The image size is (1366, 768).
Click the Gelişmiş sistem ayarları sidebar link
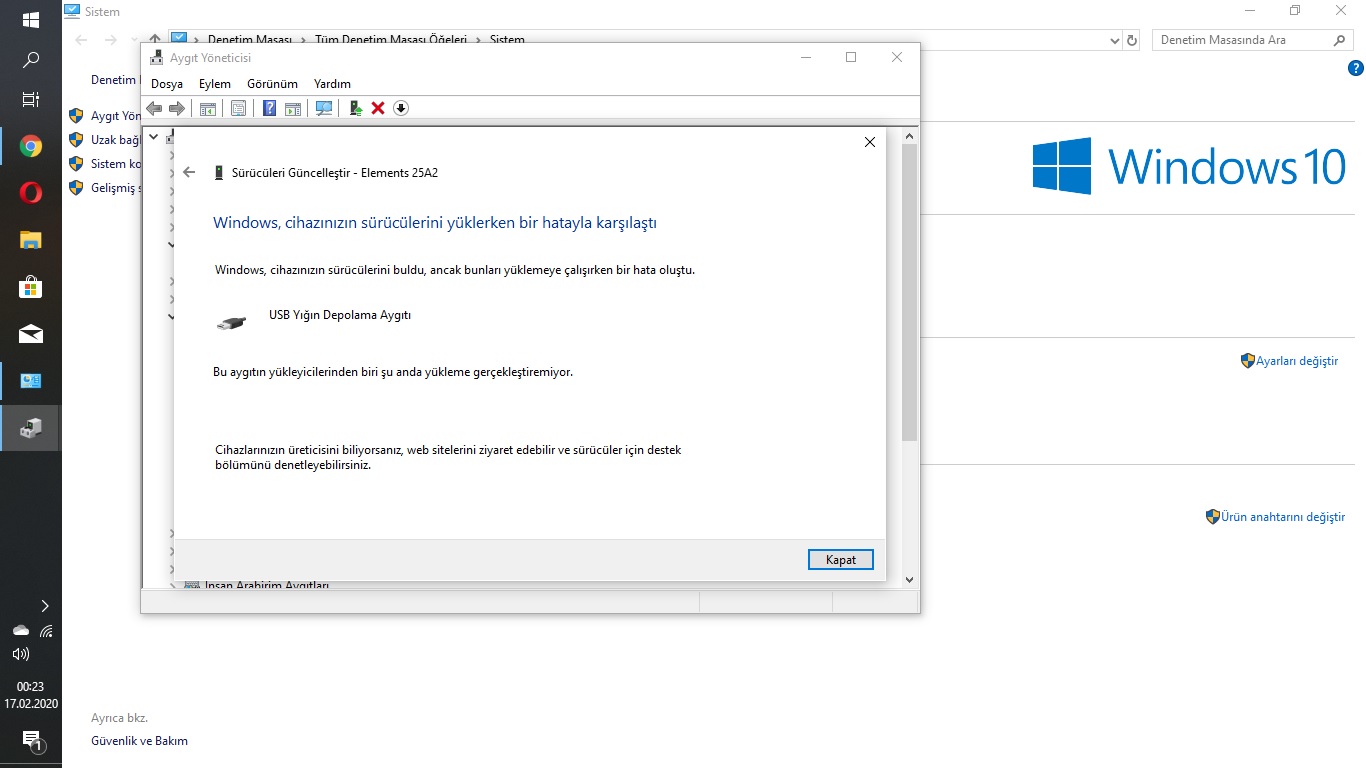click(115, 188)
